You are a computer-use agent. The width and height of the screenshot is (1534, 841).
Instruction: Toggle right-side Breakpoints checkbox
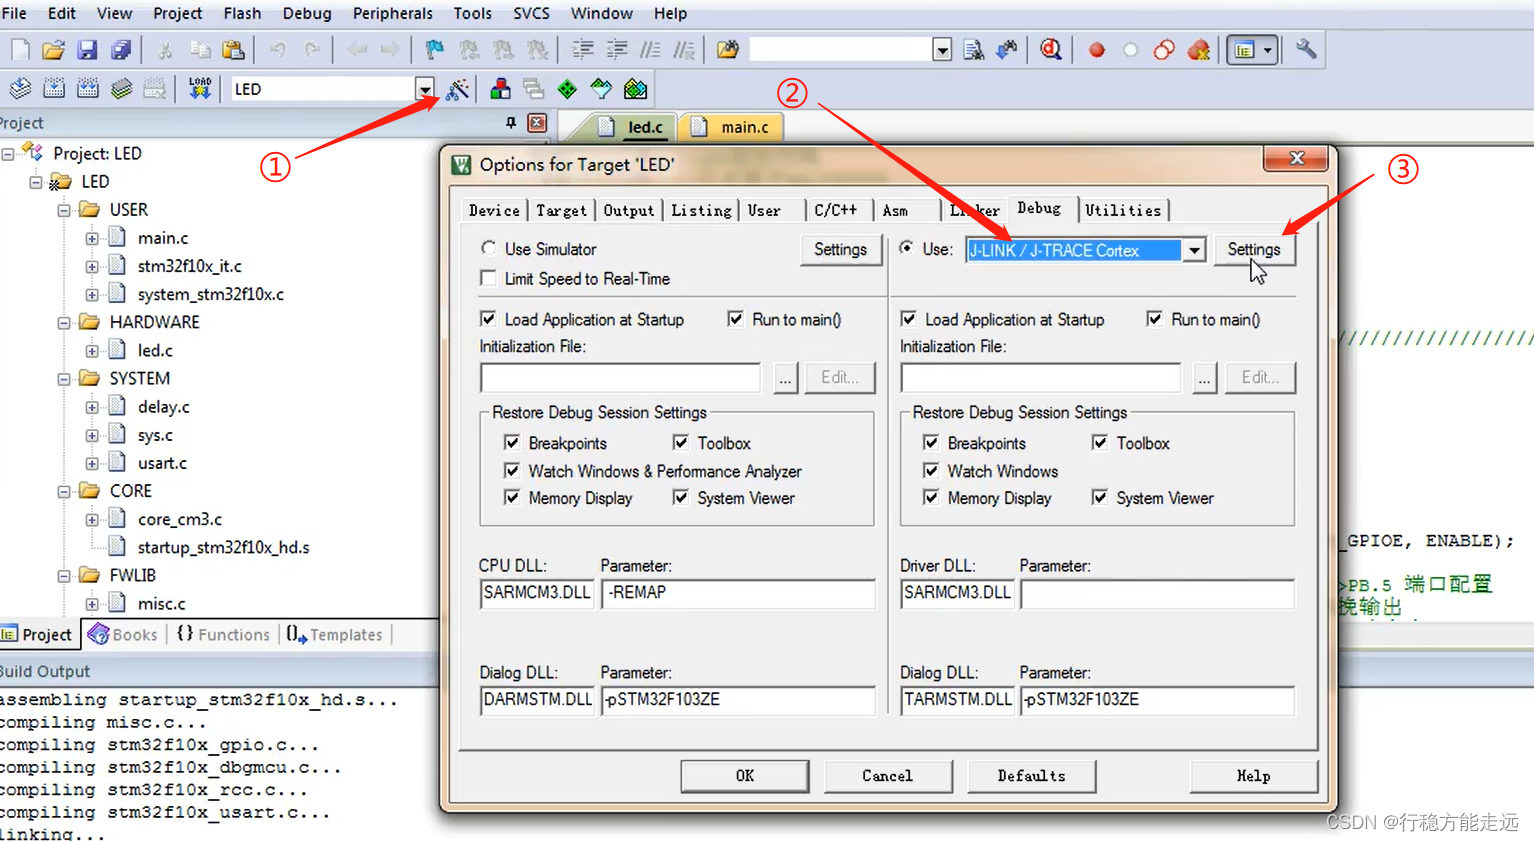click(x=931, y=442)
